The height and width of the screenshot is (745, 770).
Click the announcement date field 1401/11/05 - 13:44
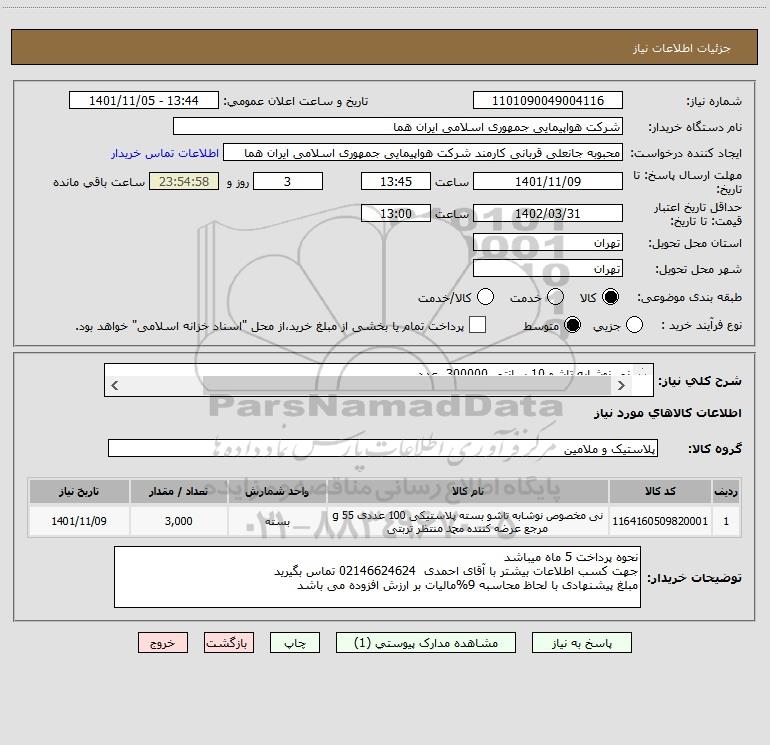(x=144, y=101)
